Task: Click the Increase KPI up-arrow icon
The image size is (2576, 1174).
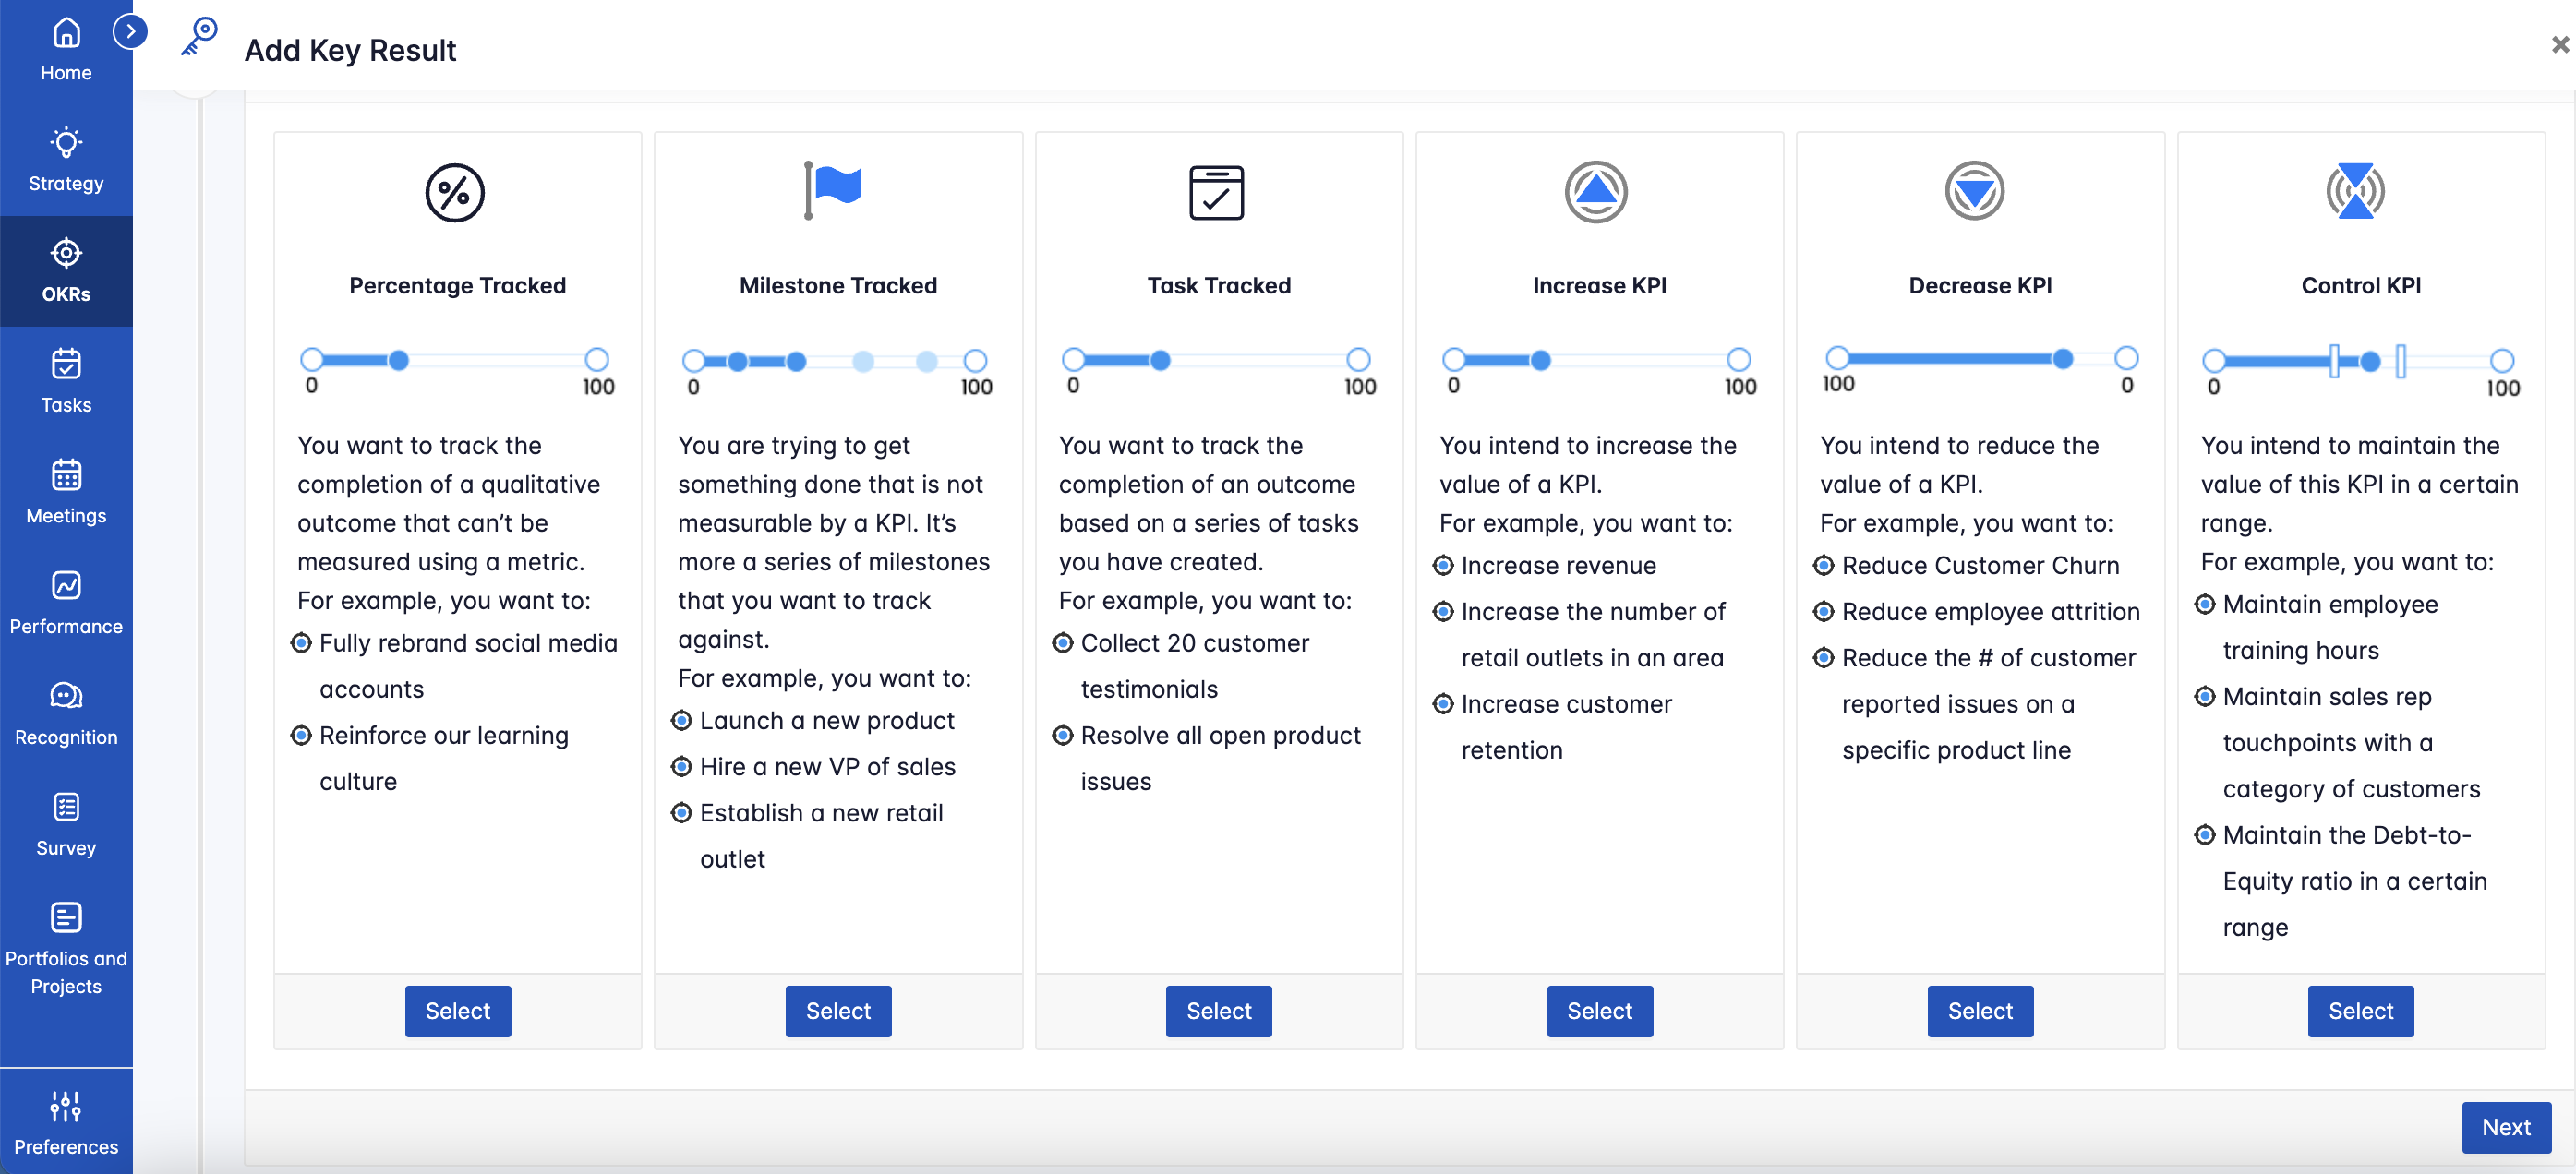Action: coord(1596,191)
